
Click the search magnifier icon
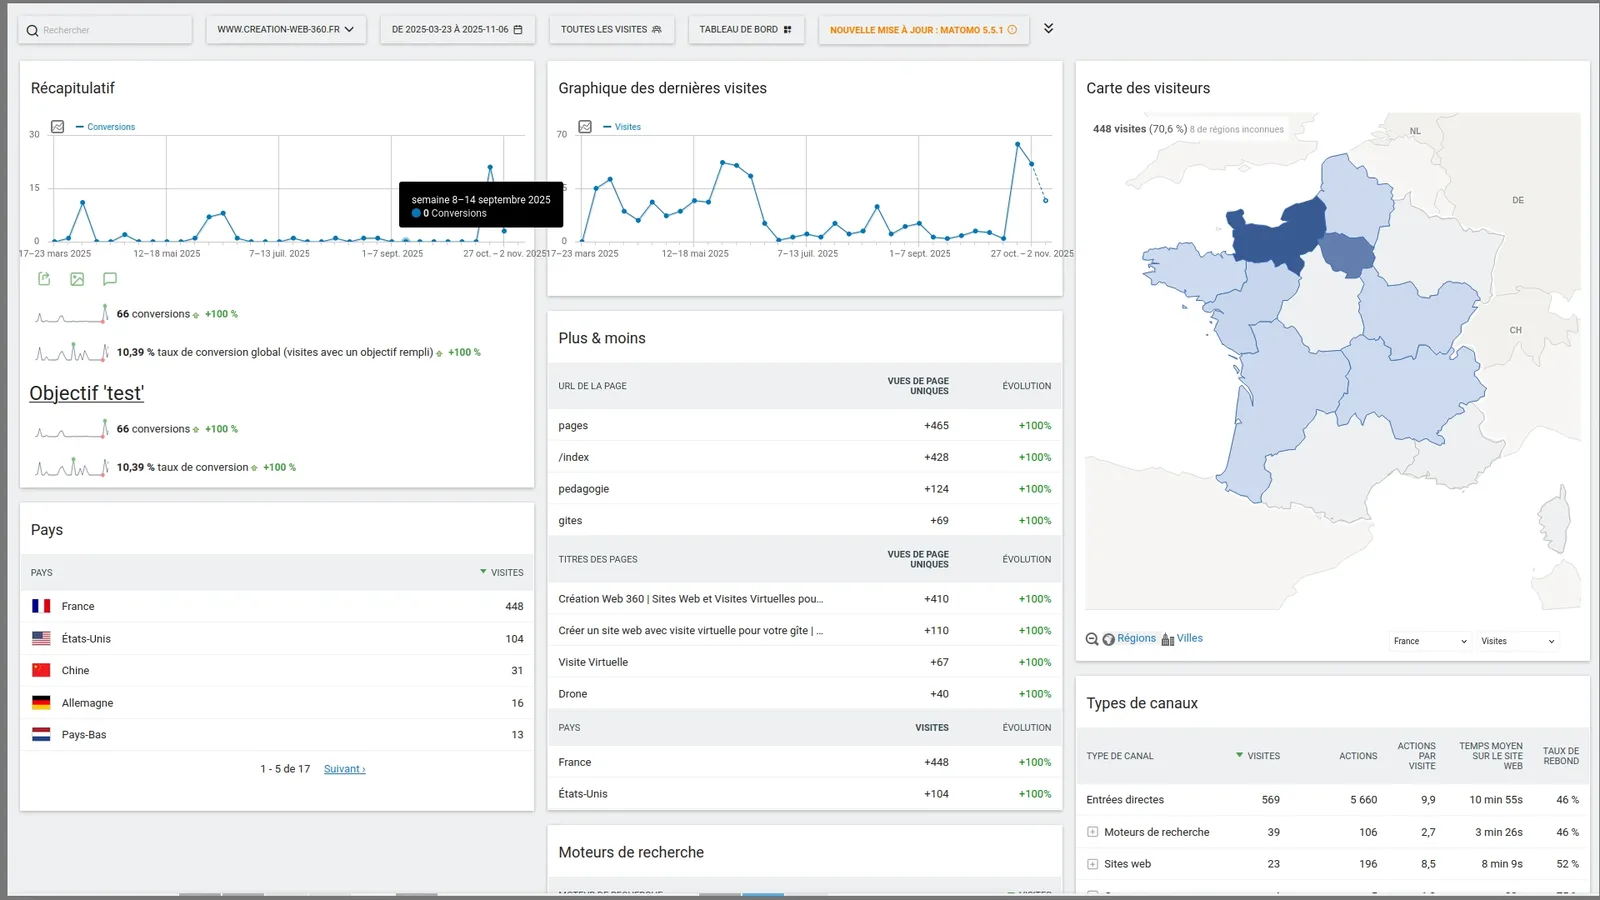coord(32,30)
